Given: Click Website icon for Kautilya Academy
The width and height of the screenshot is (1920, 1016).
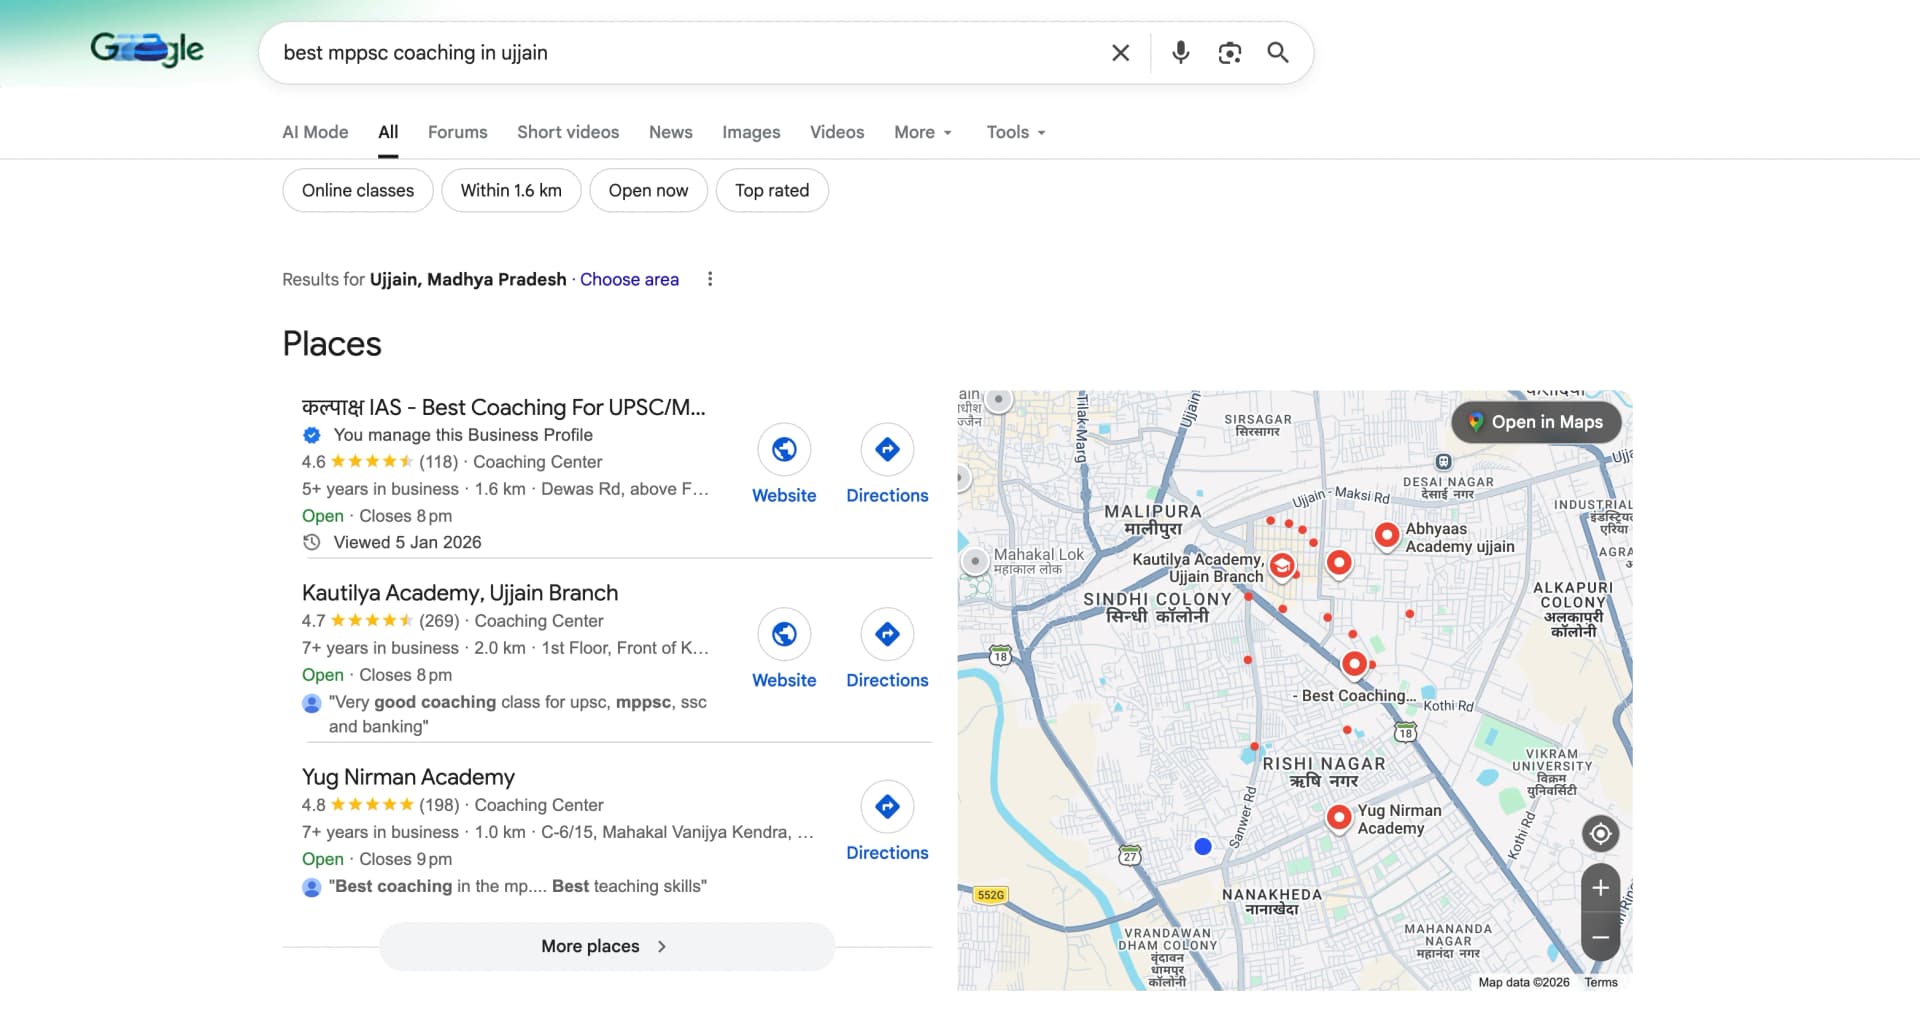Looking at the screenshot, I should click(784, 634).
